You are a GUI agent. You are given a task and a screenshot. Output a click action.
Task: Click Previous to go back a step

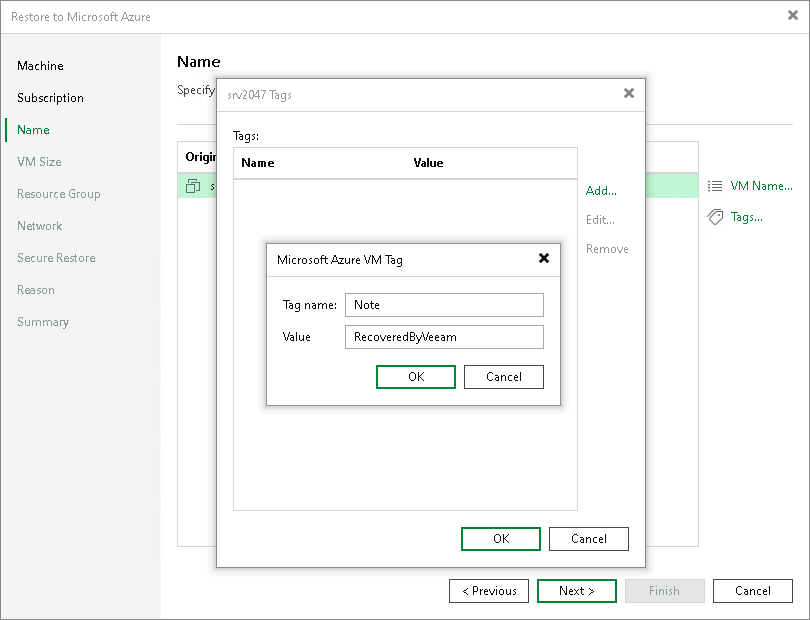488,590
